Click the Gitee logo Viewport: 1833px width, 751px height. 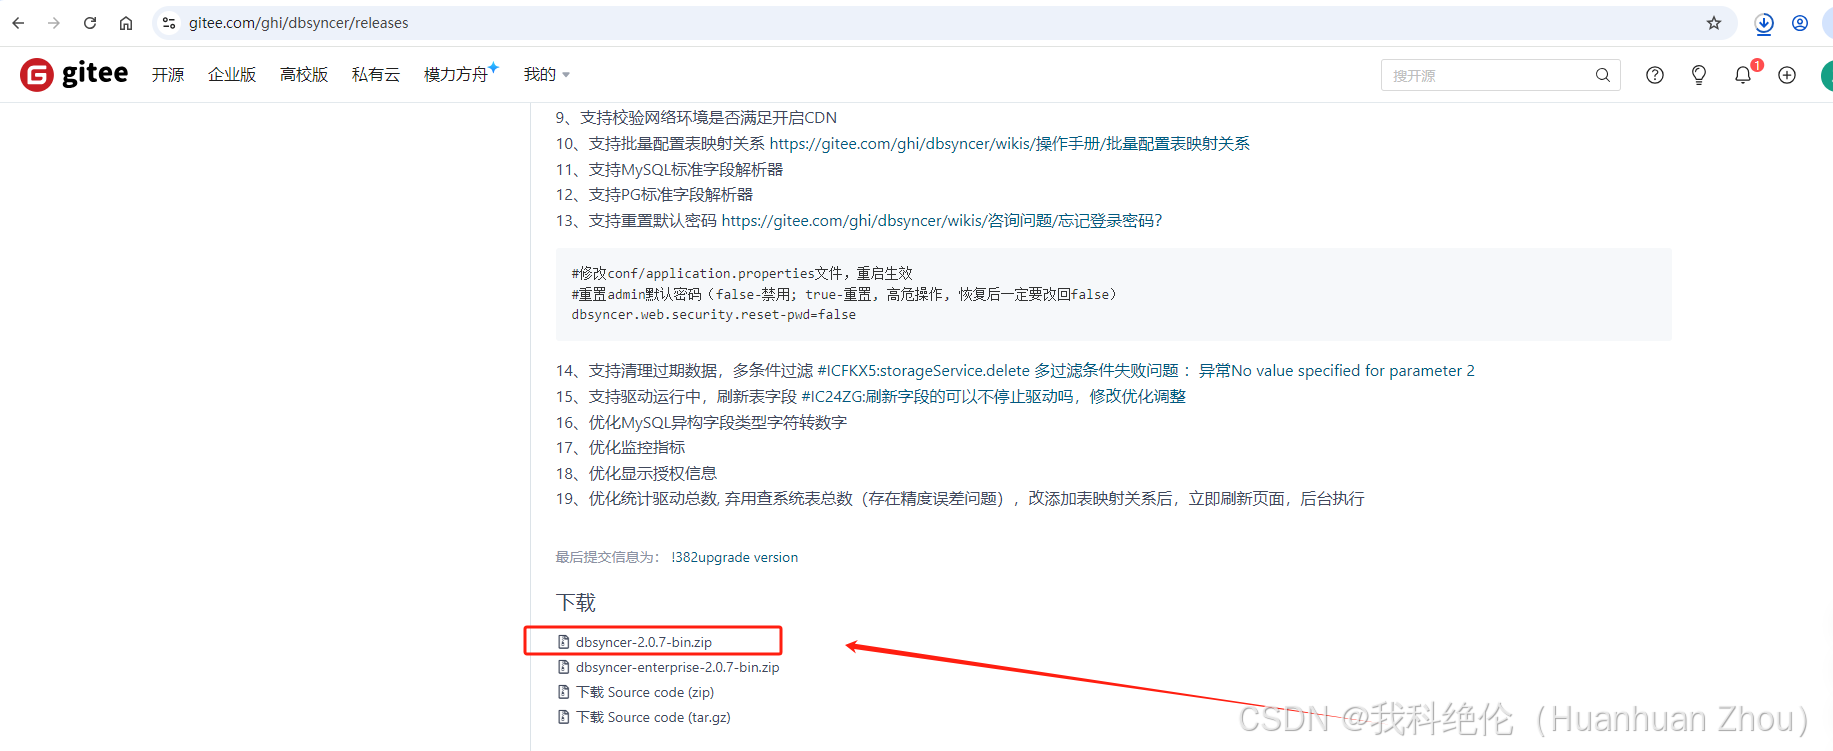coord(74,74)
